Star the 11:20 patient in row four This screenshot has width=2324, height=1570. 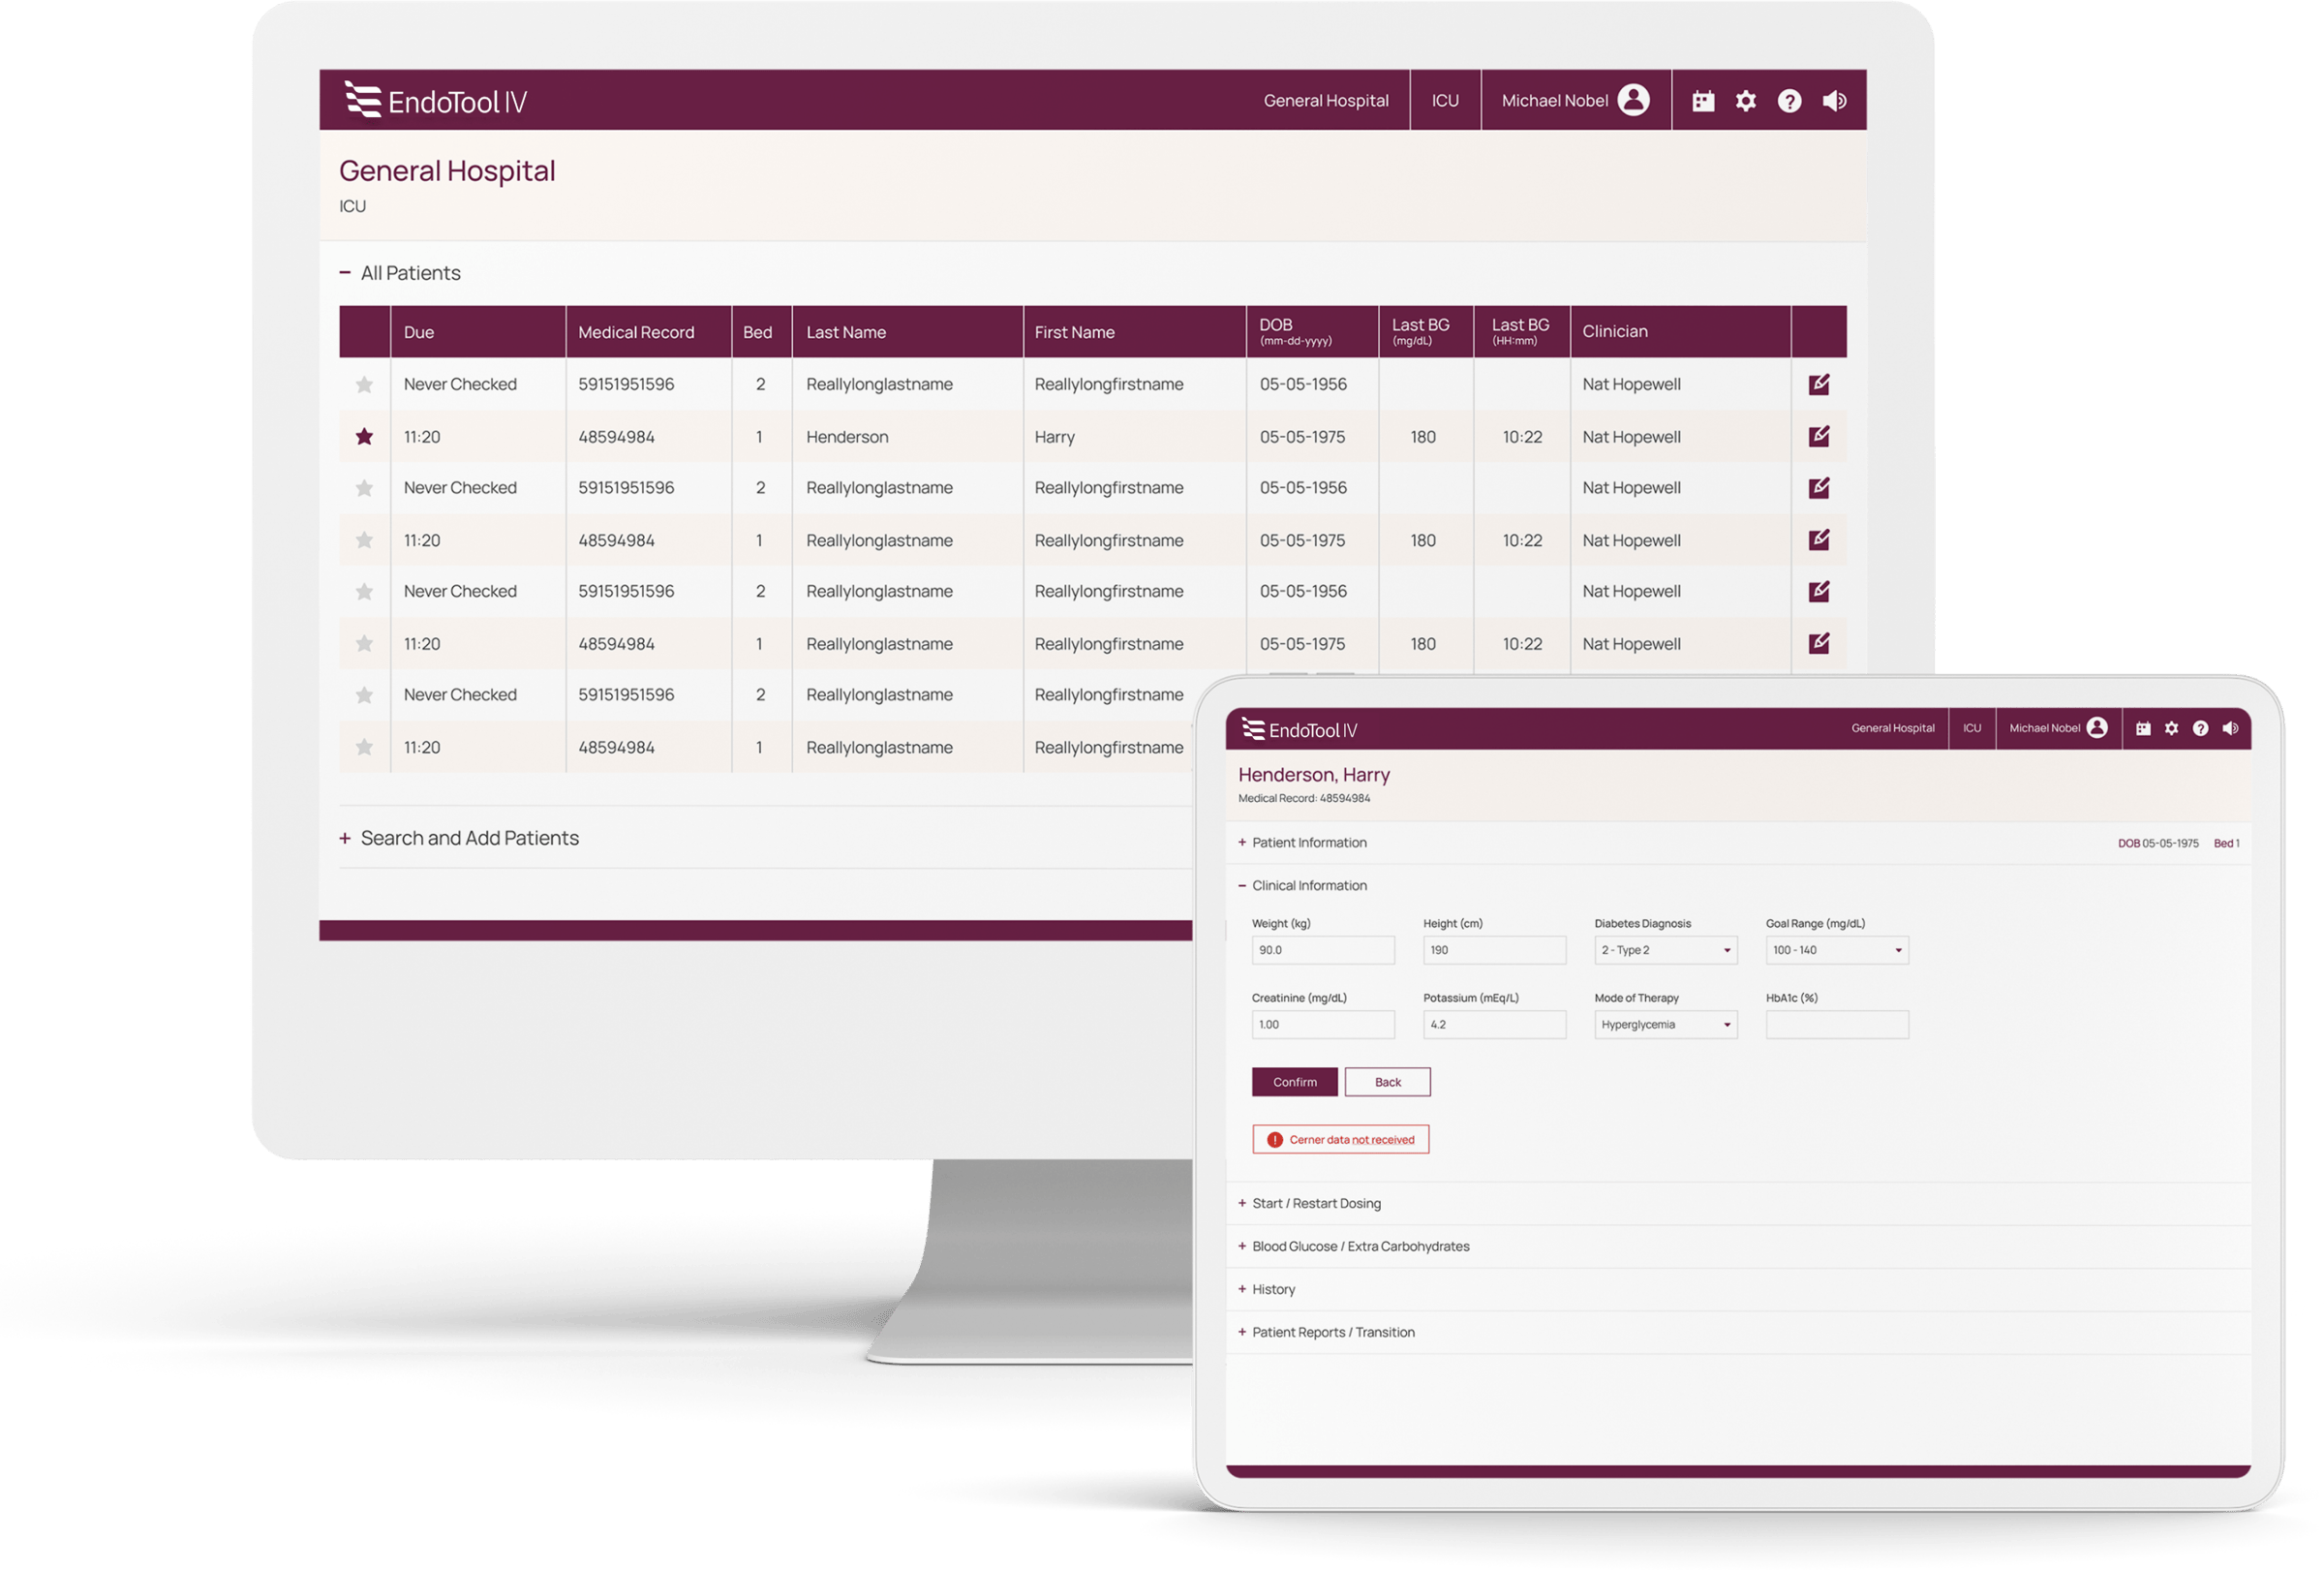tap(364, 539)
